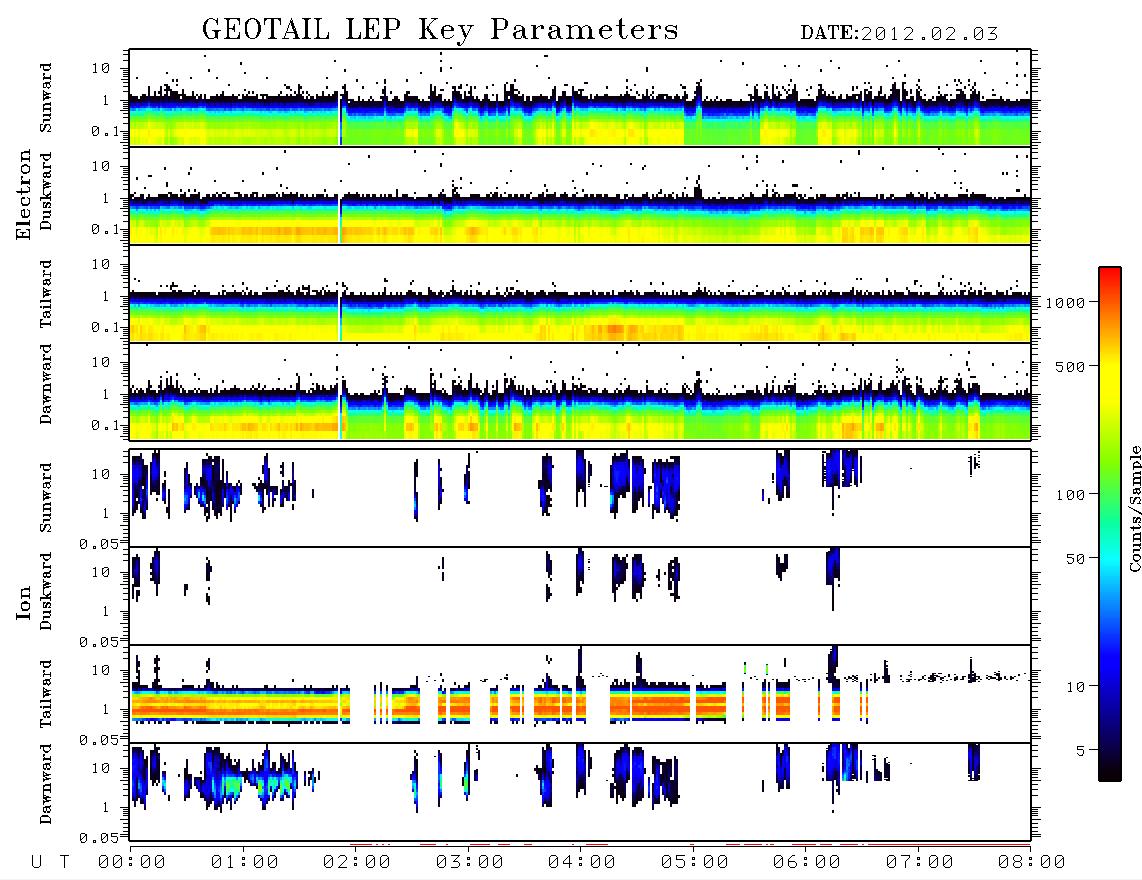Click the Electron "Tailward" panel label
Screen dimensions: 1142x880
pos(46,294)
